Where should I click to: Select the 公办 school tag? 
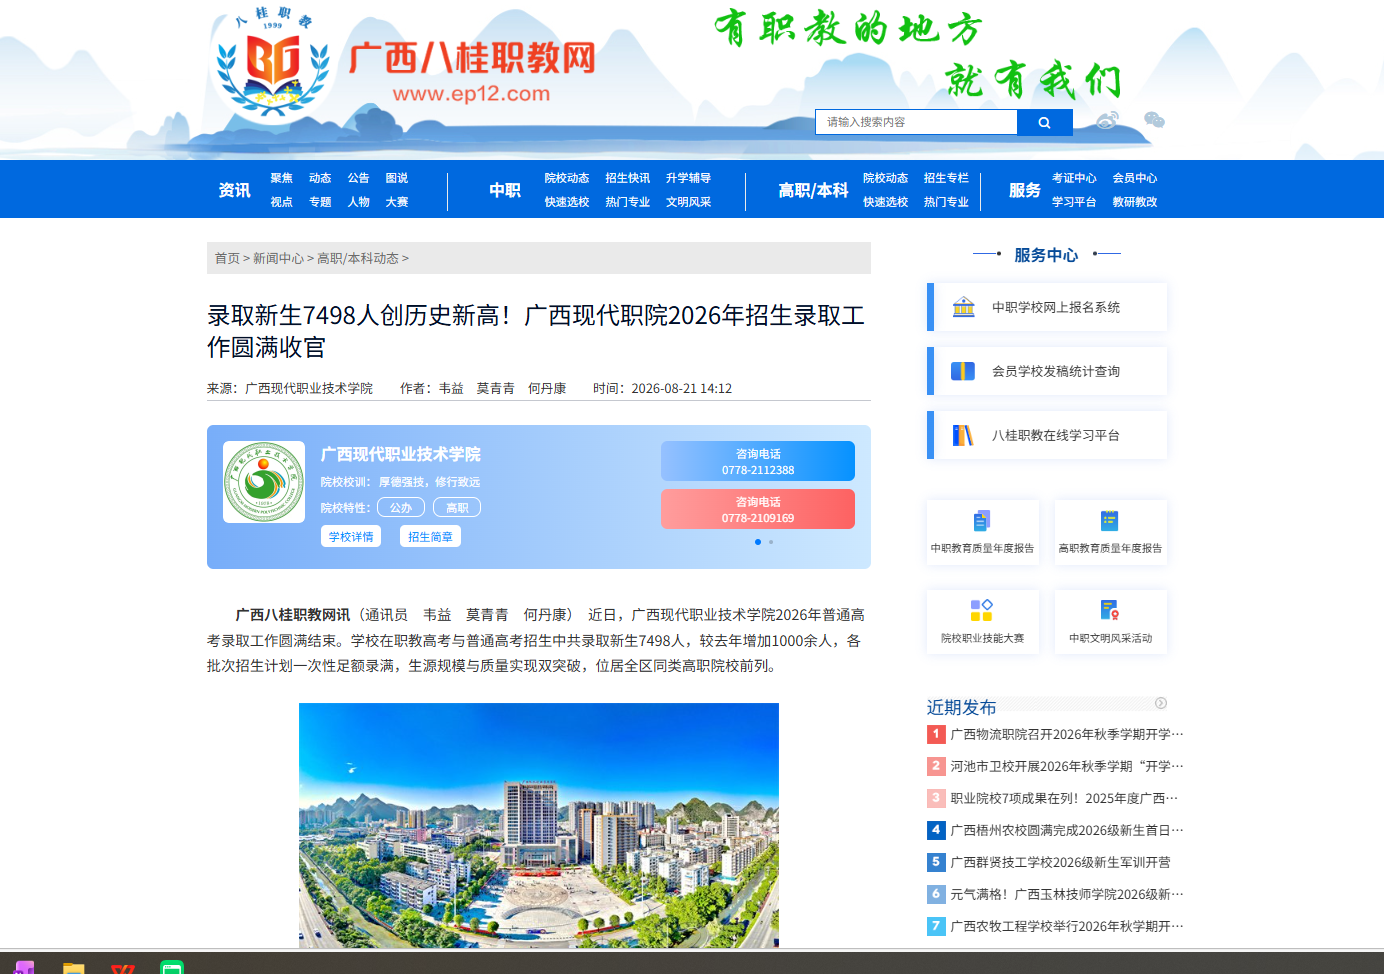[x=401, y=508]
